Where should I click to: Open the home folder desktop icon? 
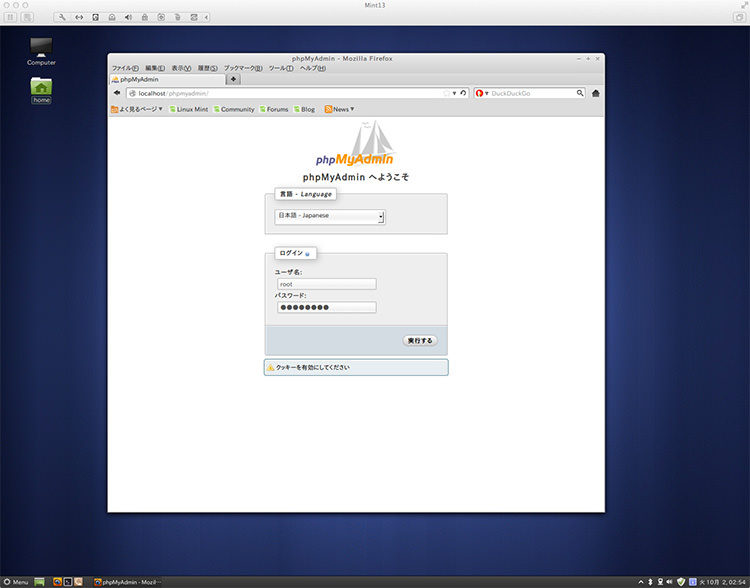[x=41, y=90]
